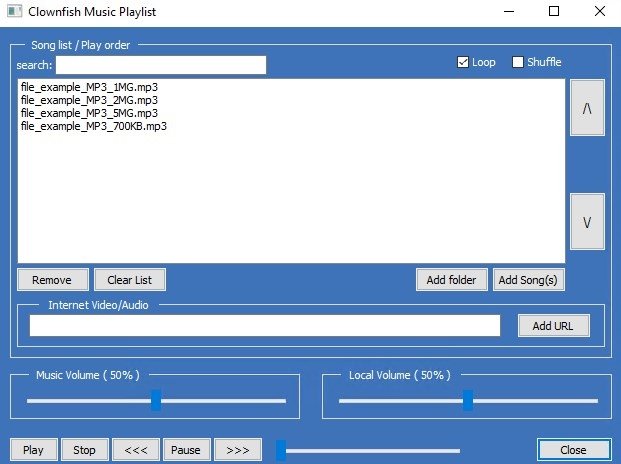Open the Add folder dialog

(451, 280)
